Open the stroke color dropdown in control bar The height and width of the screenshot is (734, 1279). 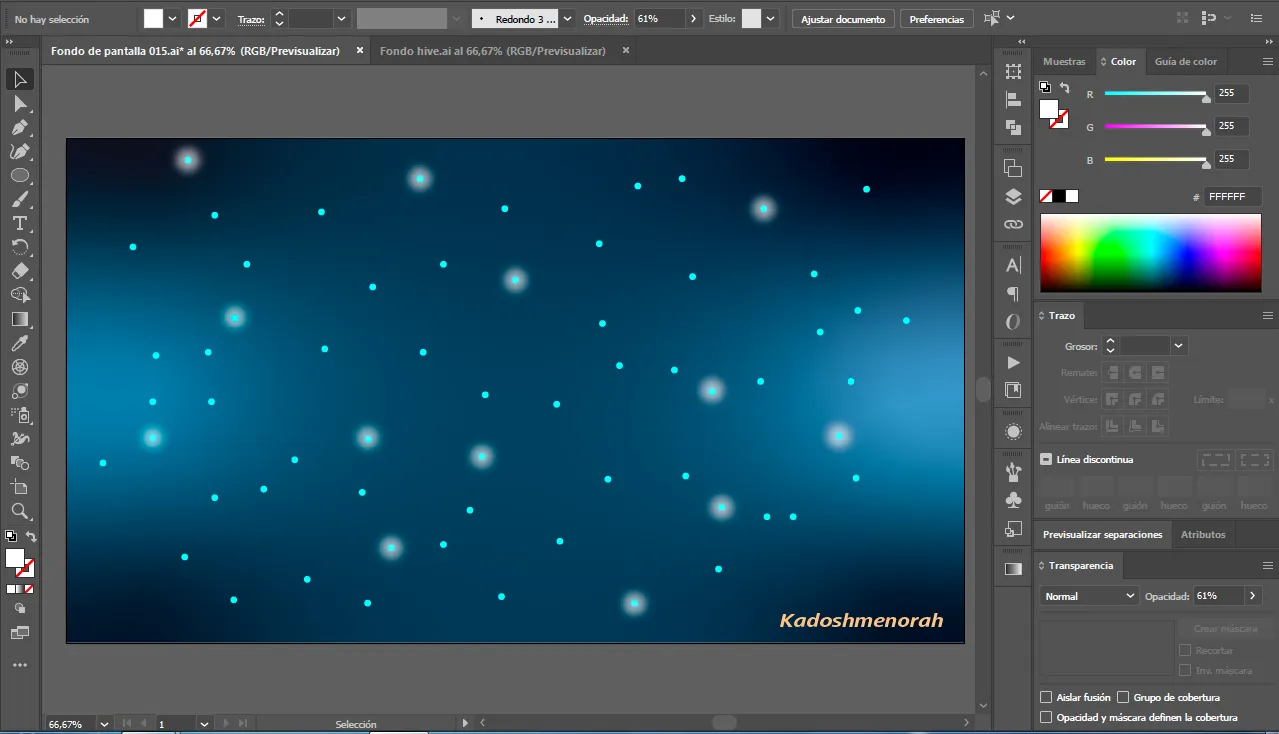[x=217, y=18]
